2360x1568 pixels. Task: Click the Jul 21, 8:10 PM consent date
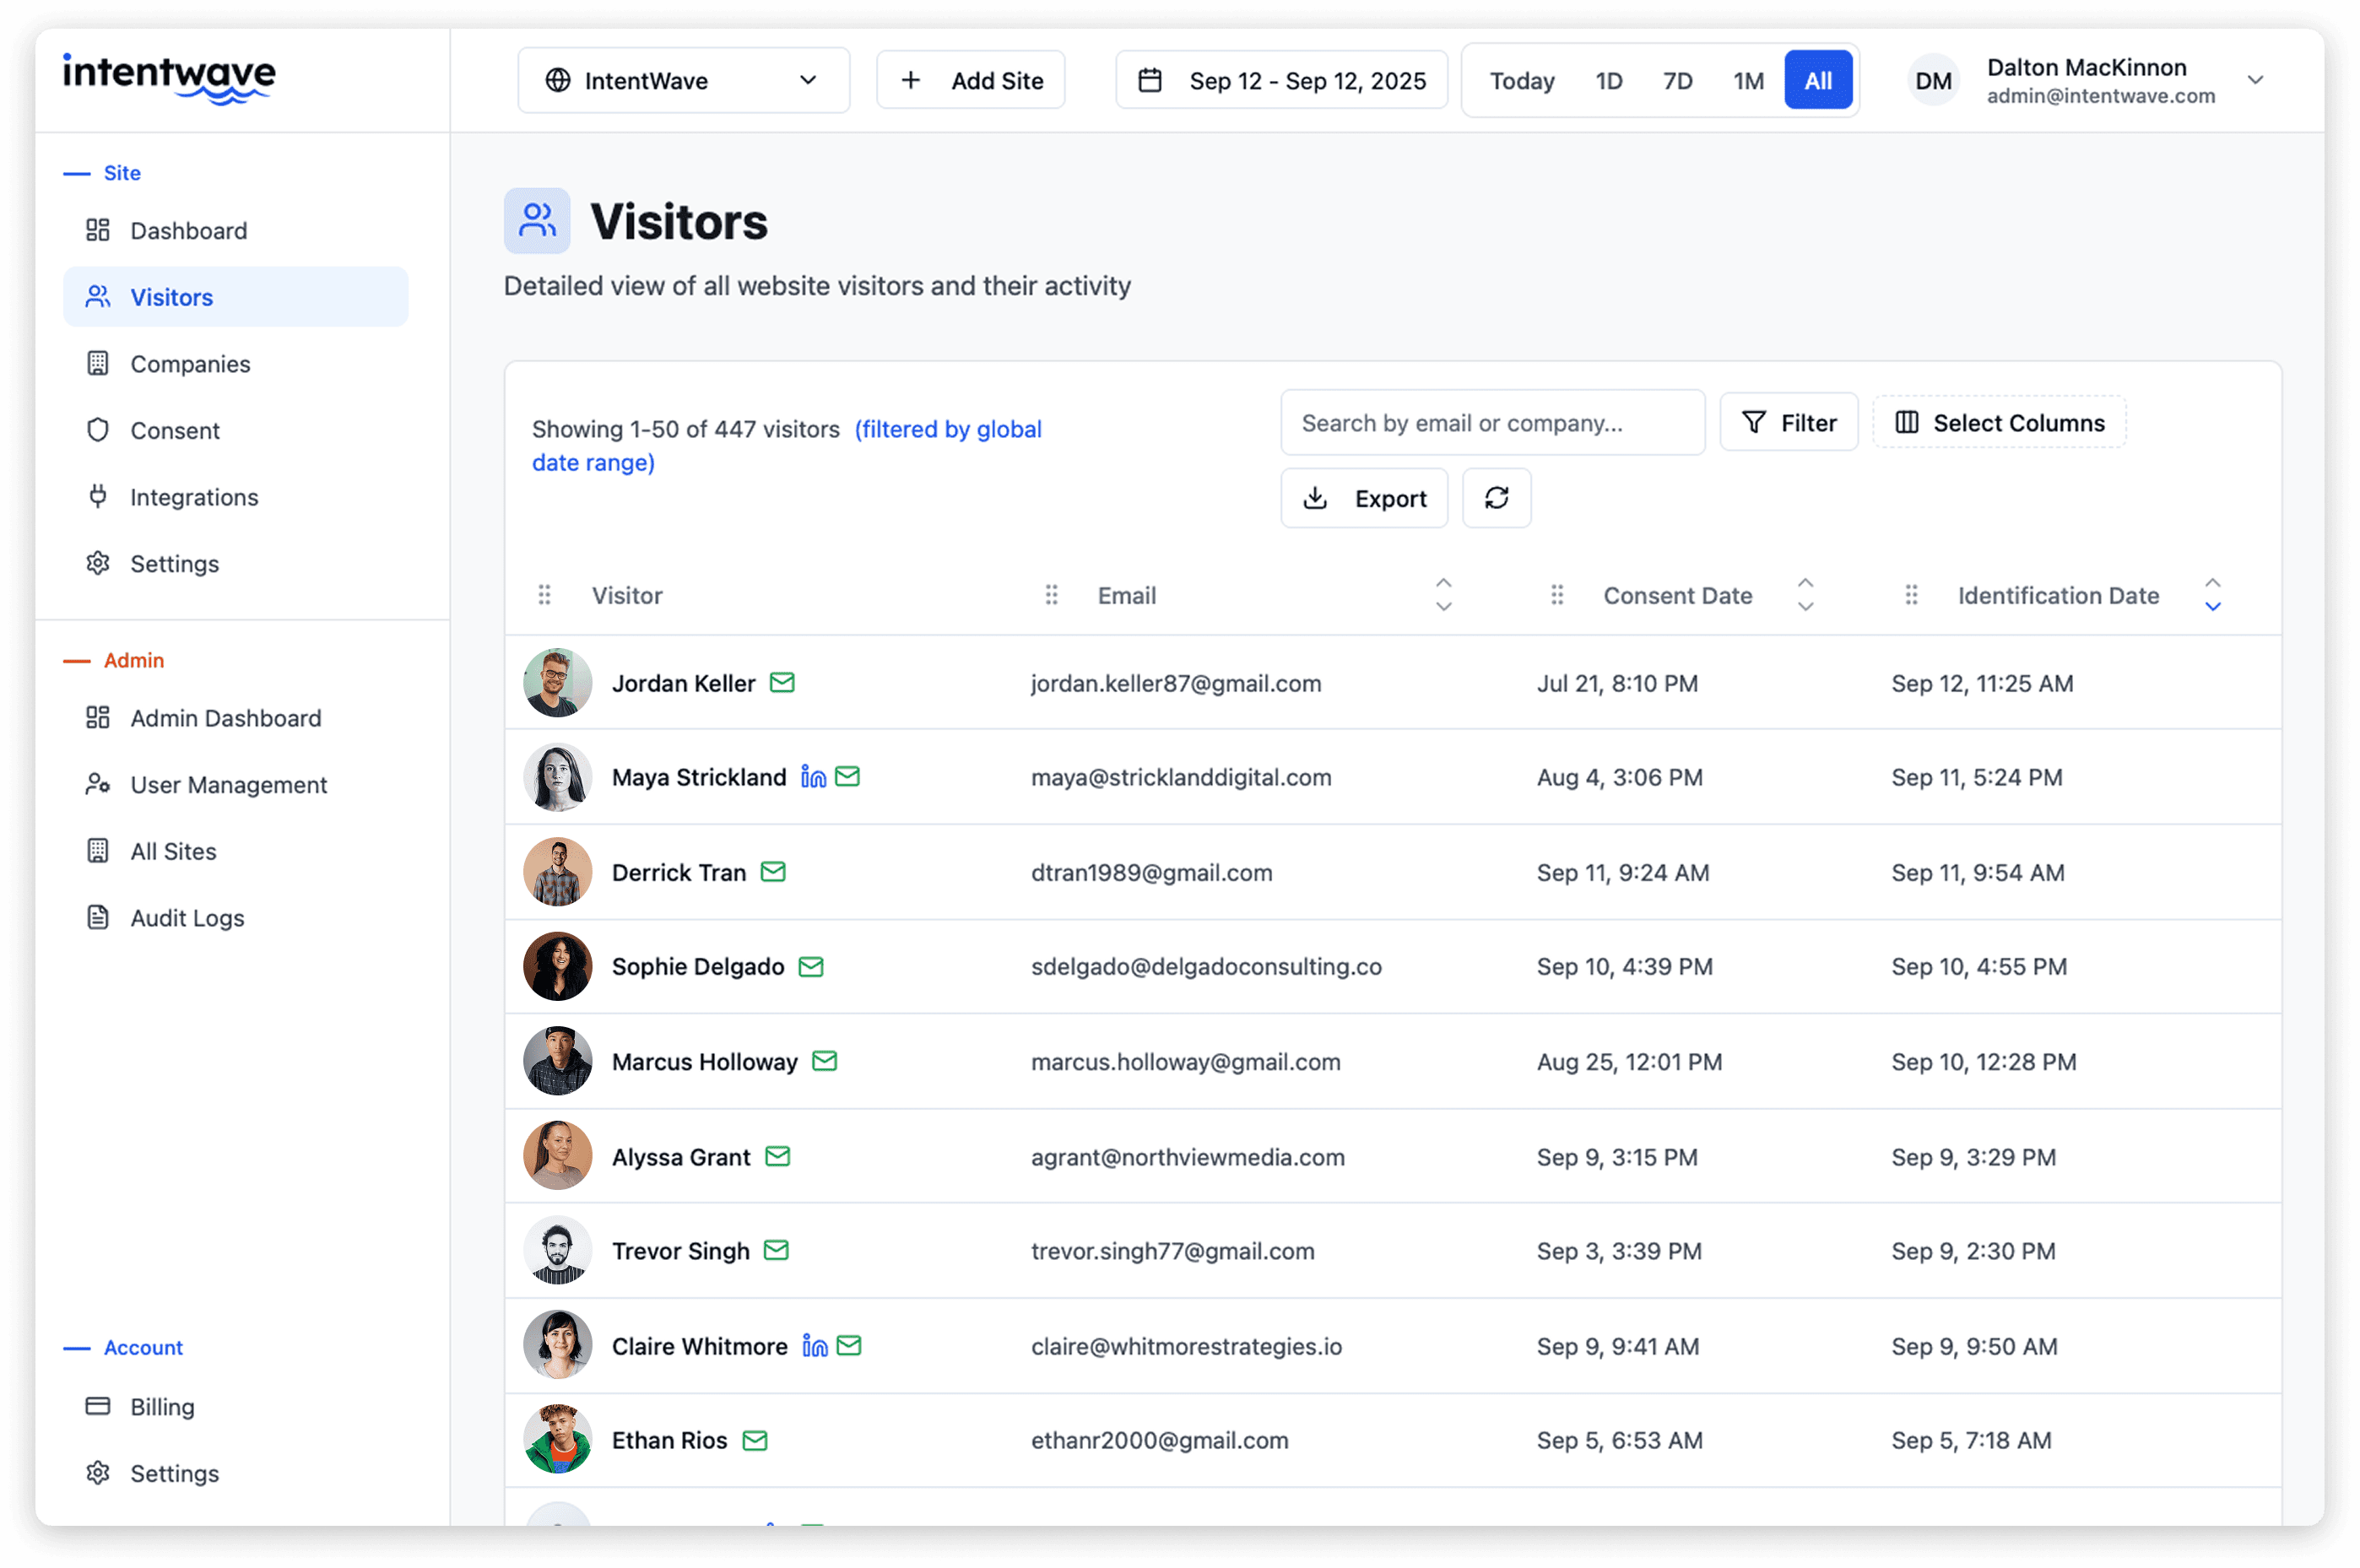[1618, 684]
